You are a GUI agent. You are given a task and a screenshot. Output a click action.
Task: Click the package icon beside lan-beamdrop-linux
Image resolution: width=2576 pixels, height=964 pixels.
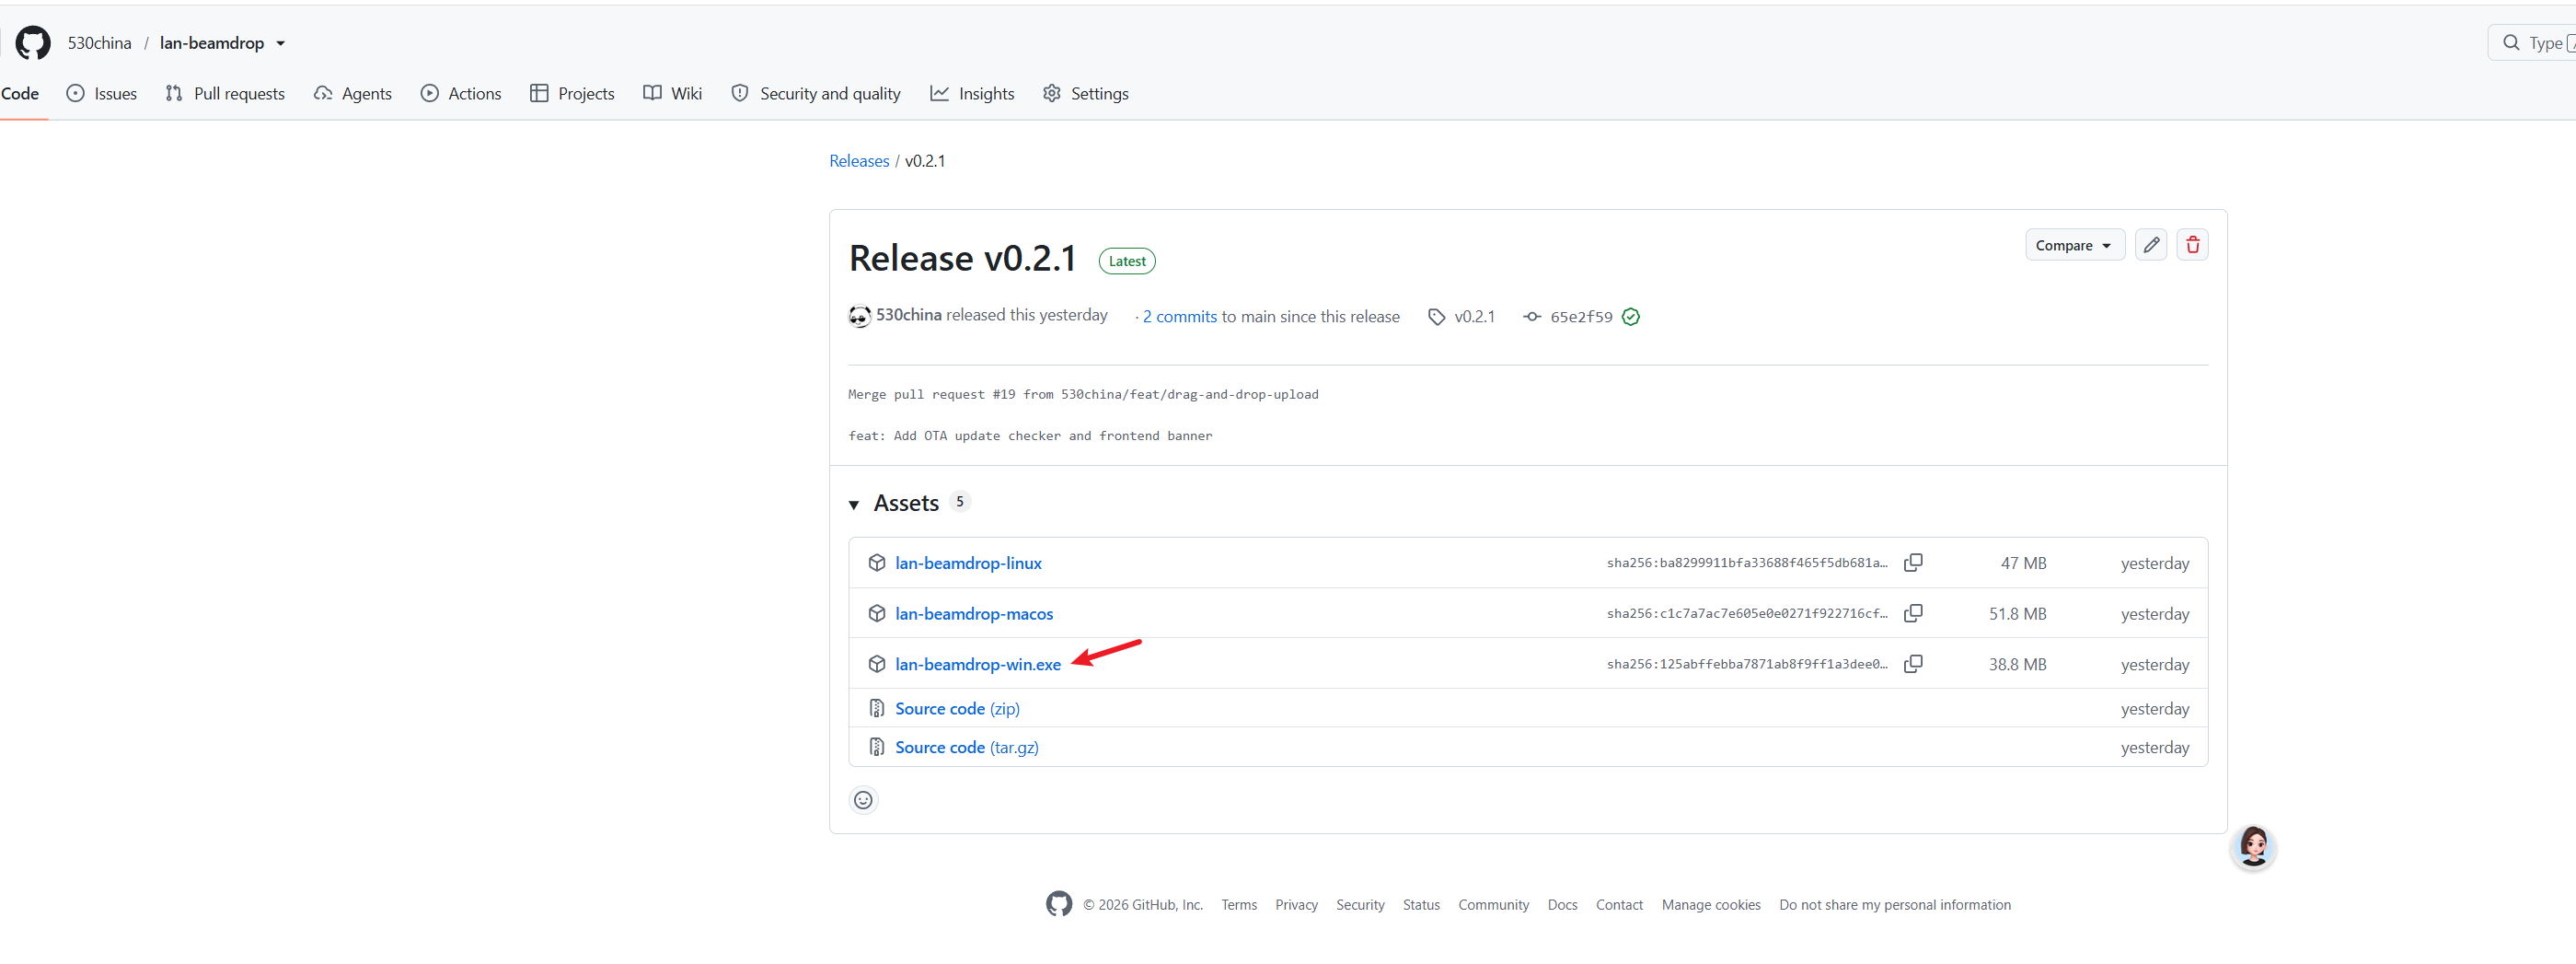[x=877, y=563]
